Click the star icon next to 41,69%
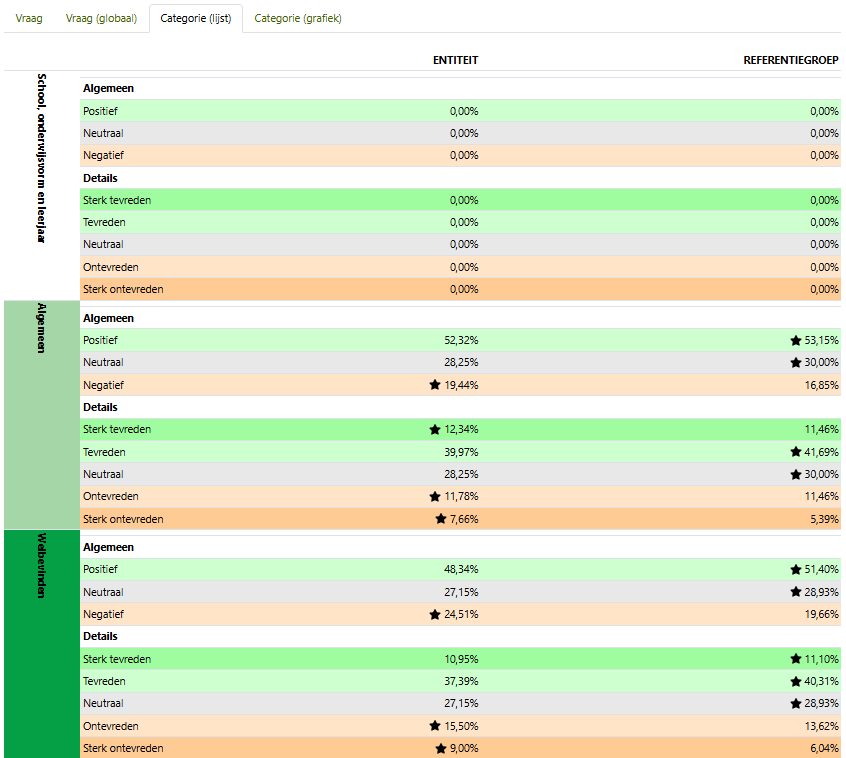Image resolution: width=846 pixels, height=758 pixels. point(795,452)
